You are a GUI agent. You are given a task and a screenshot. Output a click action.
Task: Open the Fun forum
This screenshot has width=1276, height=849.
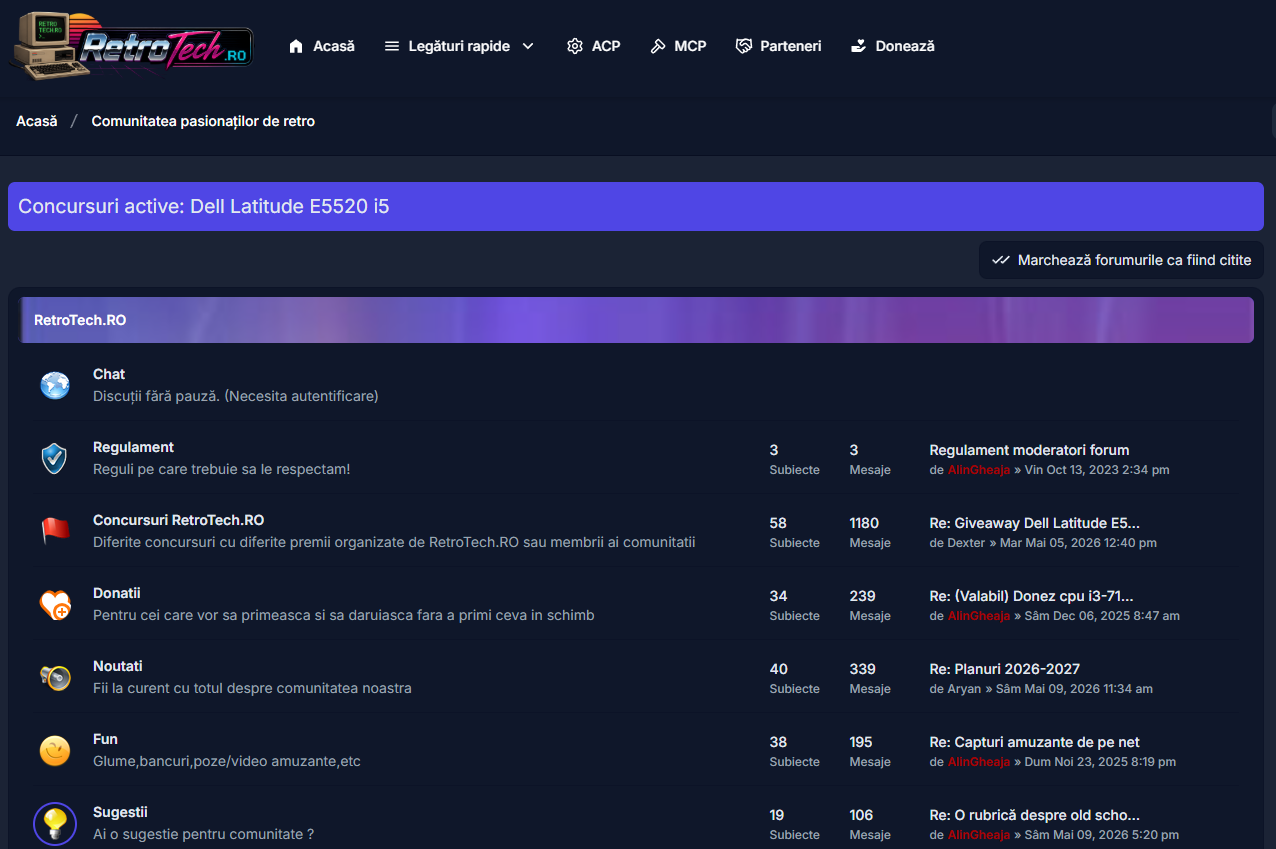[x=105, y=739]
